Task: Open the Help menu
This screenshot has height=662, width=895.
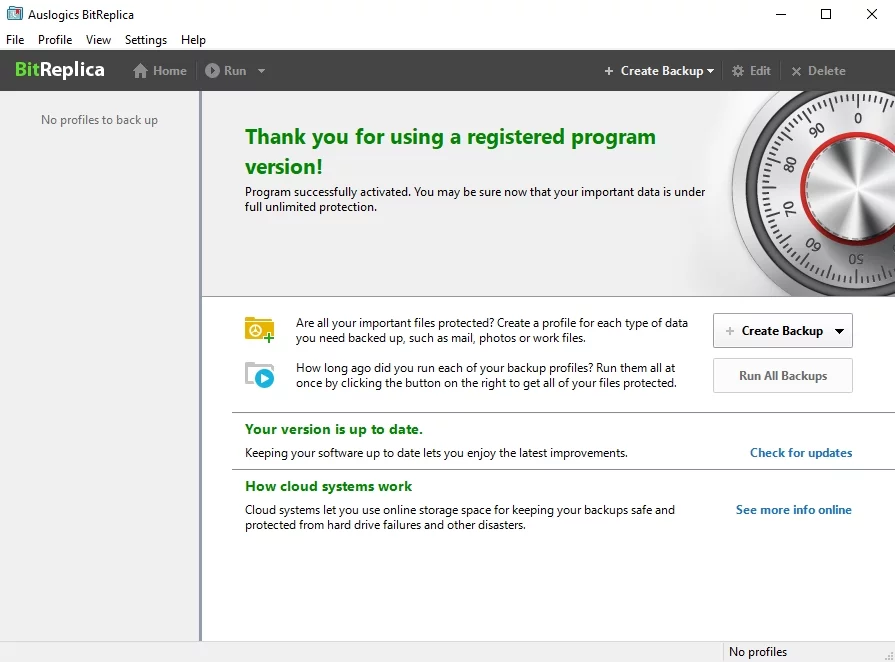Action: click(x=193, y=40)
